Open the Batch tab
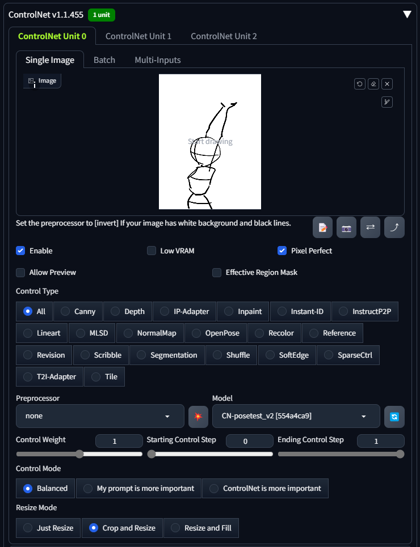 (x=104, y=60)
